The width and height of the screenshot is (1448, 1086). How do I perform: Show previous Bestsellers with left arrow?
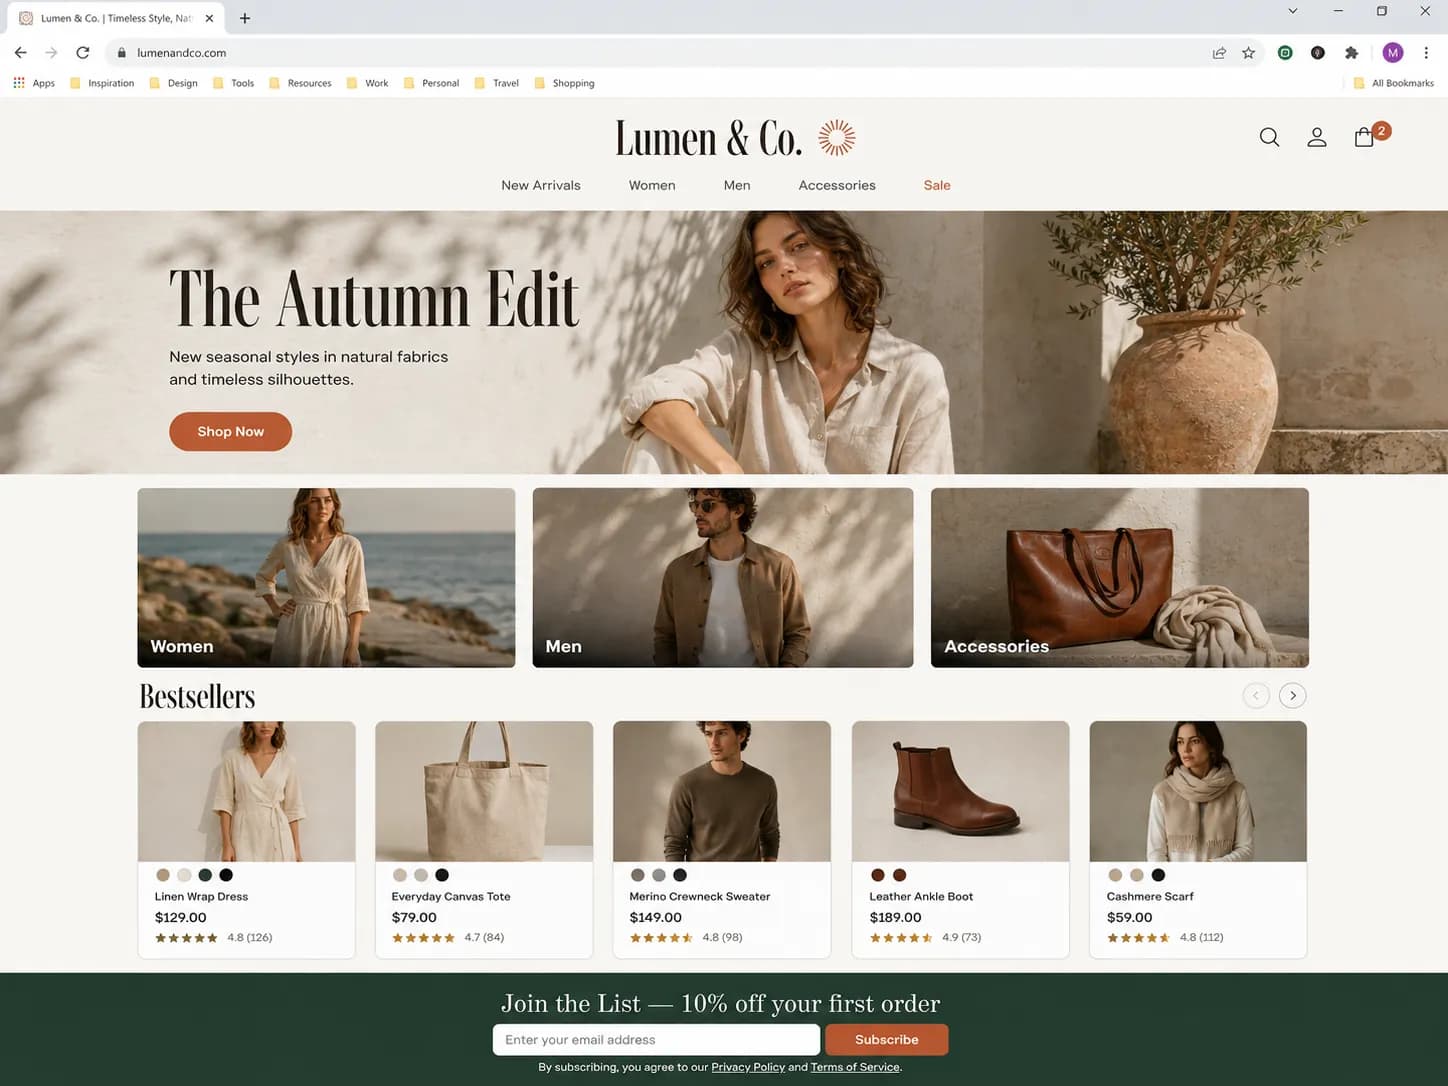1256,695
